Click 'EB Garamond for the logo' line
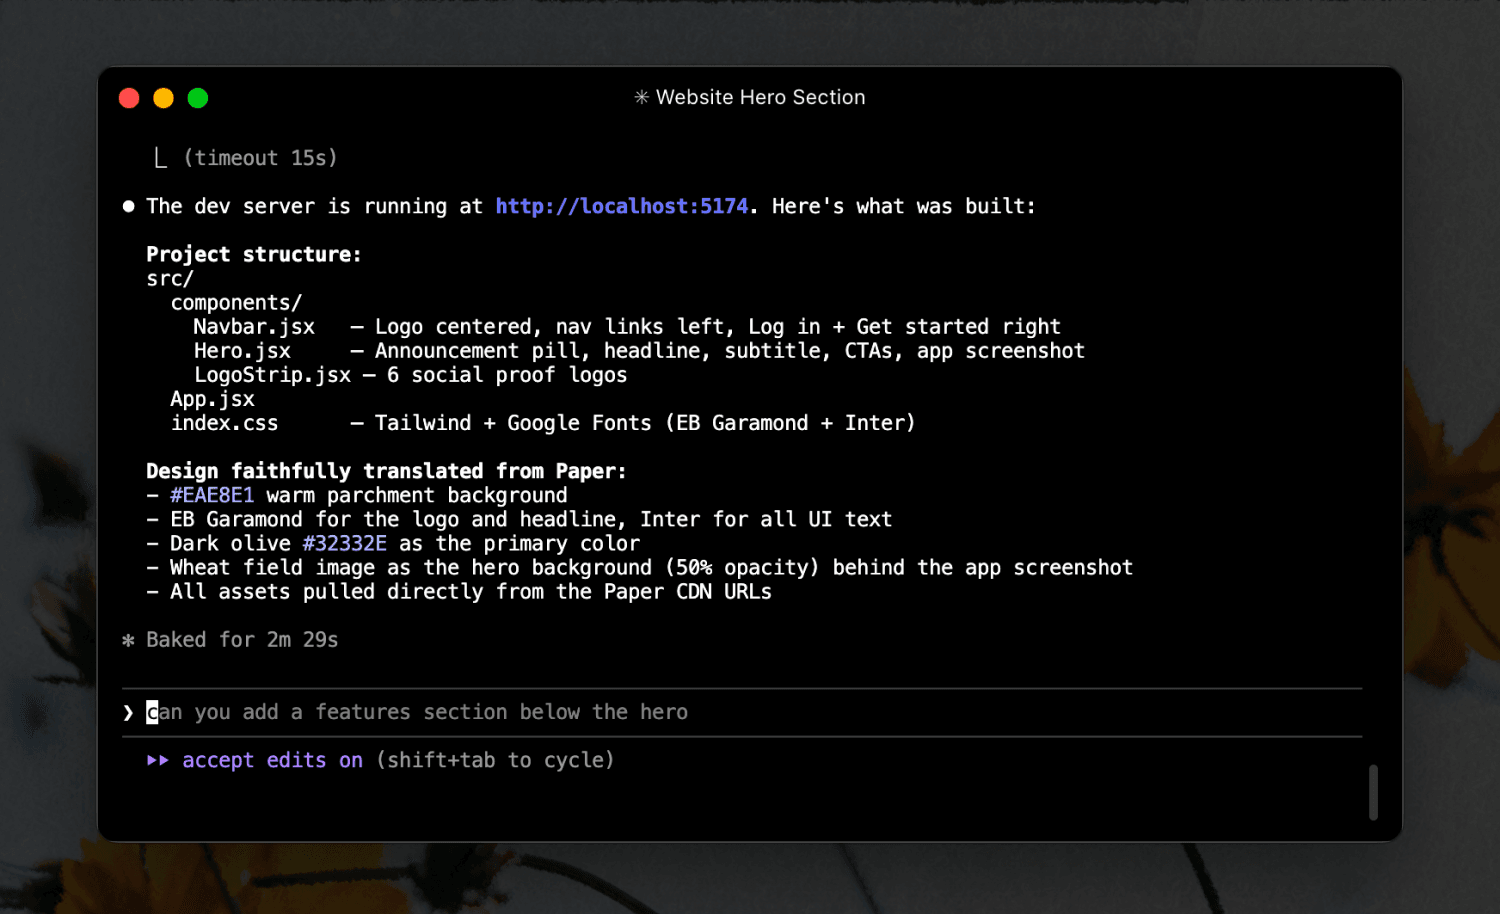Screen dimensions: 1500x914 [x=519, y=519]
